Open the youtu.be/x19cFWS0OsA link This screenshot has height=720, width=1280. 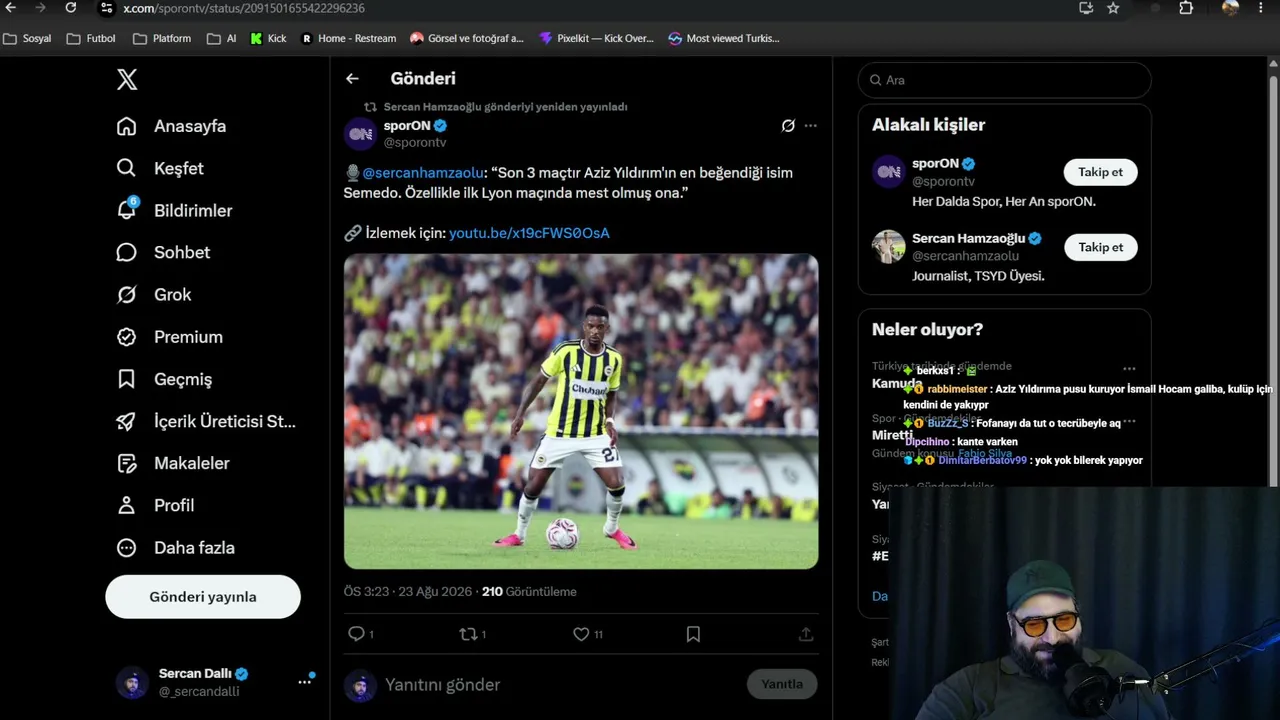tap(529, 233)
